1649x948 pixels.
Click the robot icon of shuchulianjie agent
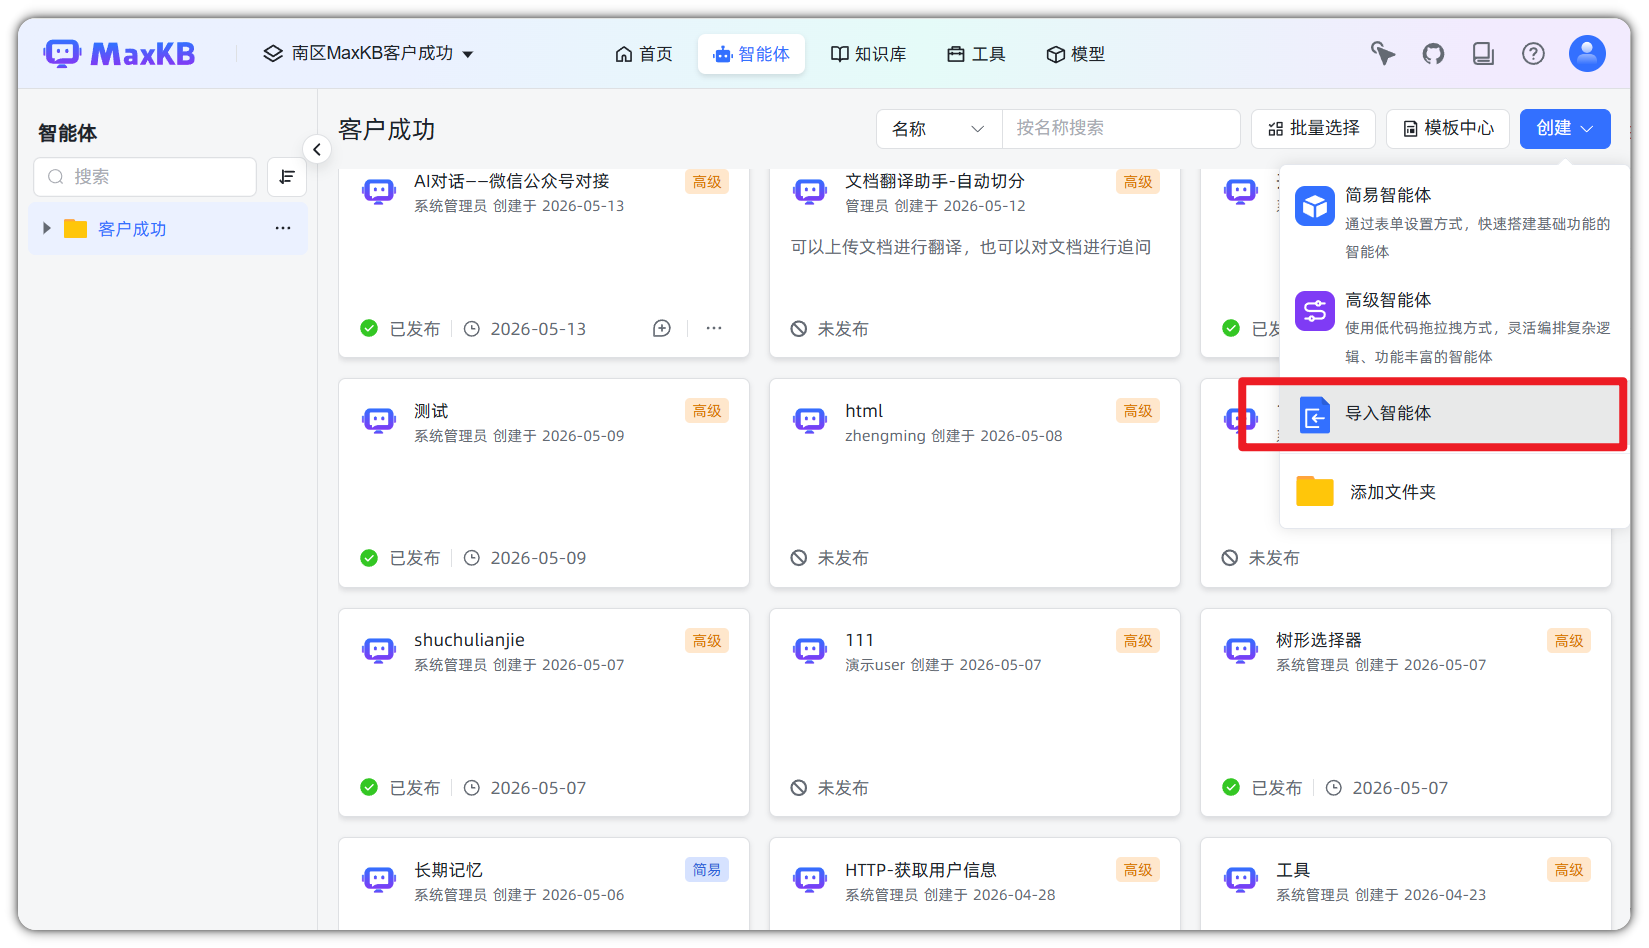(x=379, y=650)
